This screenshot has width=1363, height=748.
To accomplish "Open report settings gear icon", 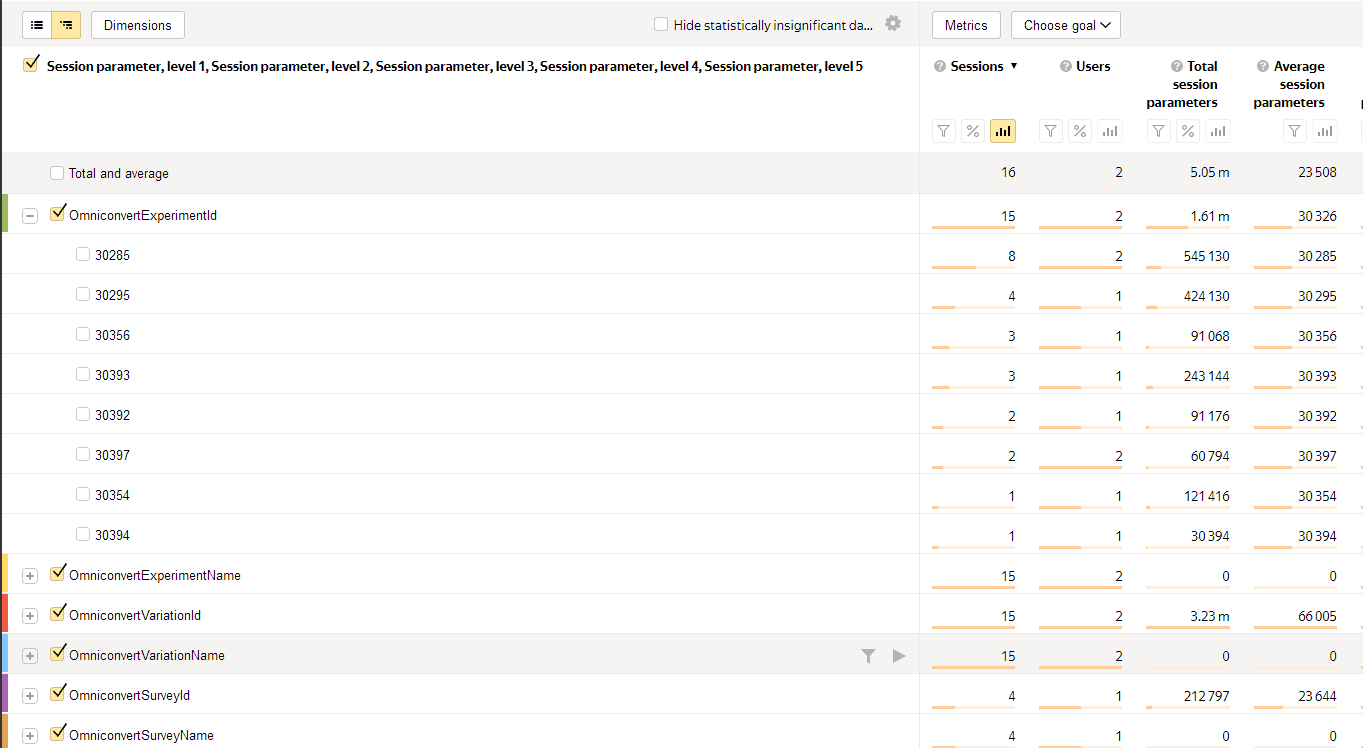I will (x=893, y=24).
